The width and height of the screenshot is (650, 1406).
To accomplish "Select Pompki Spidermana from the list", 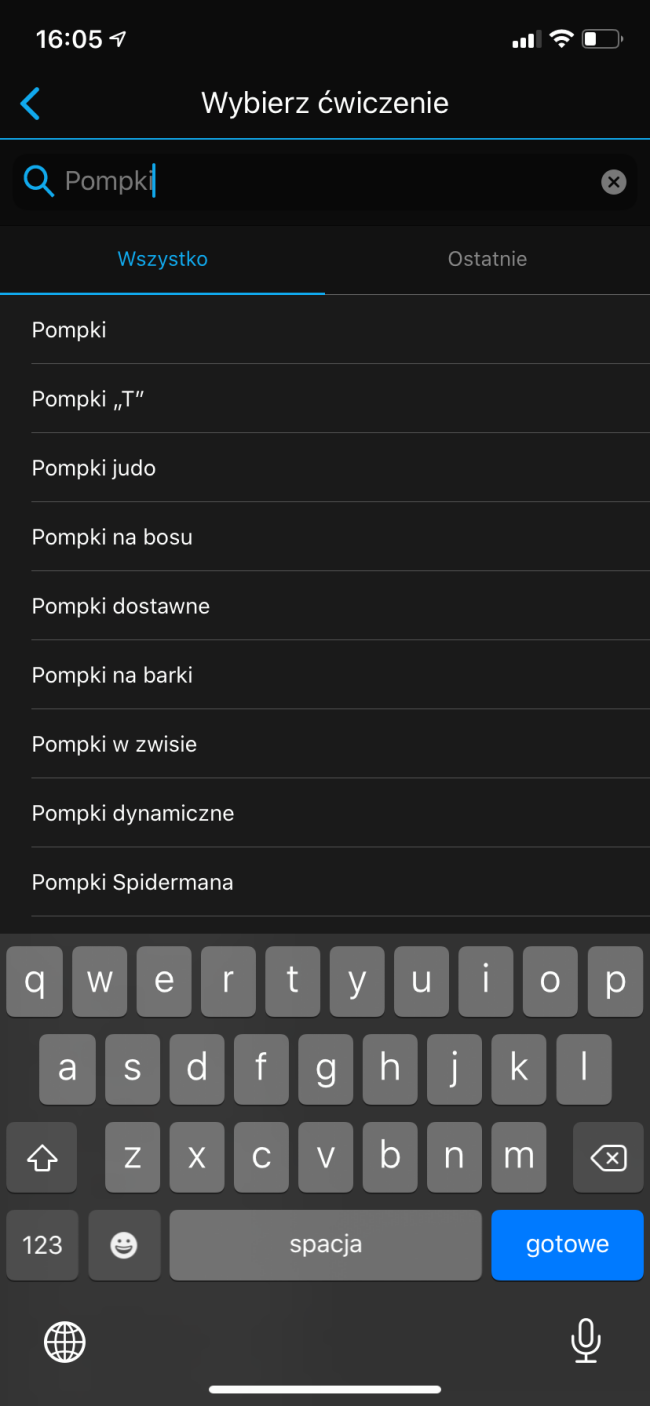I will (x=325, y=882).
